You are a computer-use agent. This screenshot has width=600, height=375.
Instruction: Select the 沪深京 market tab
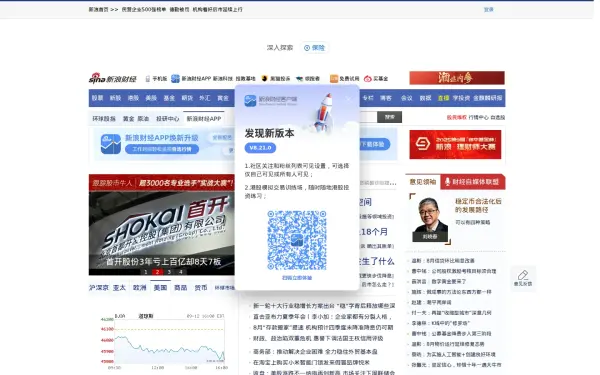coord(99,288)
